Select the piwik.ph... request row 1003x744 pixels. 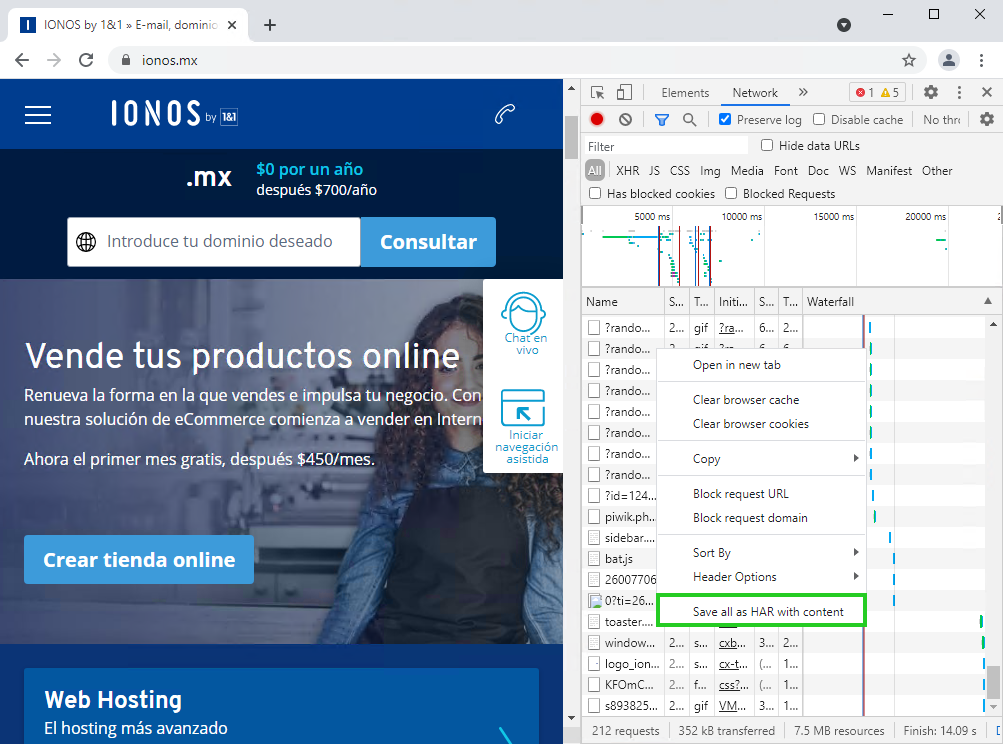620,517
